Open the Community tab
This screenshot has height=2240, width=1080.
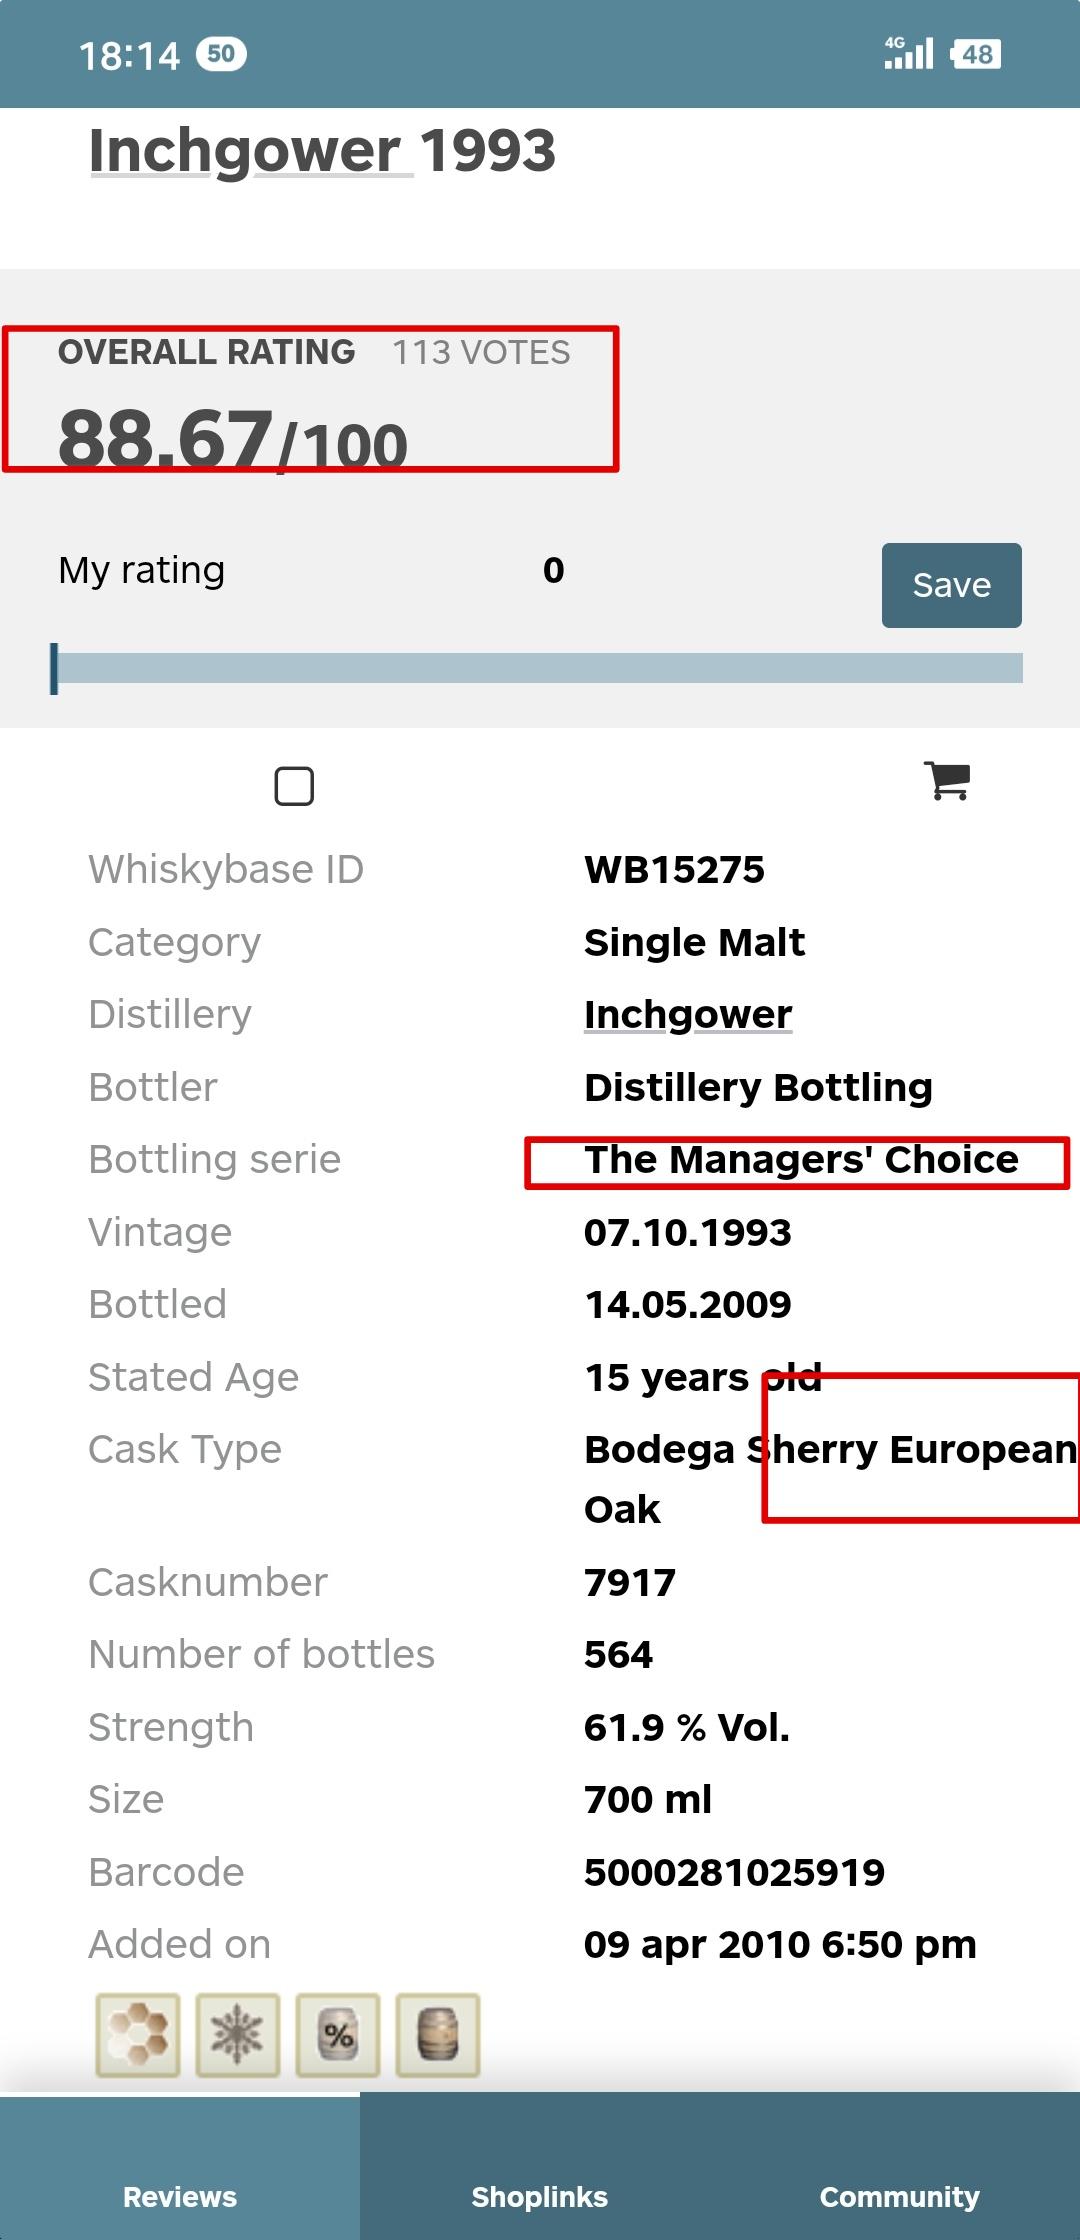click(899, 2196)
